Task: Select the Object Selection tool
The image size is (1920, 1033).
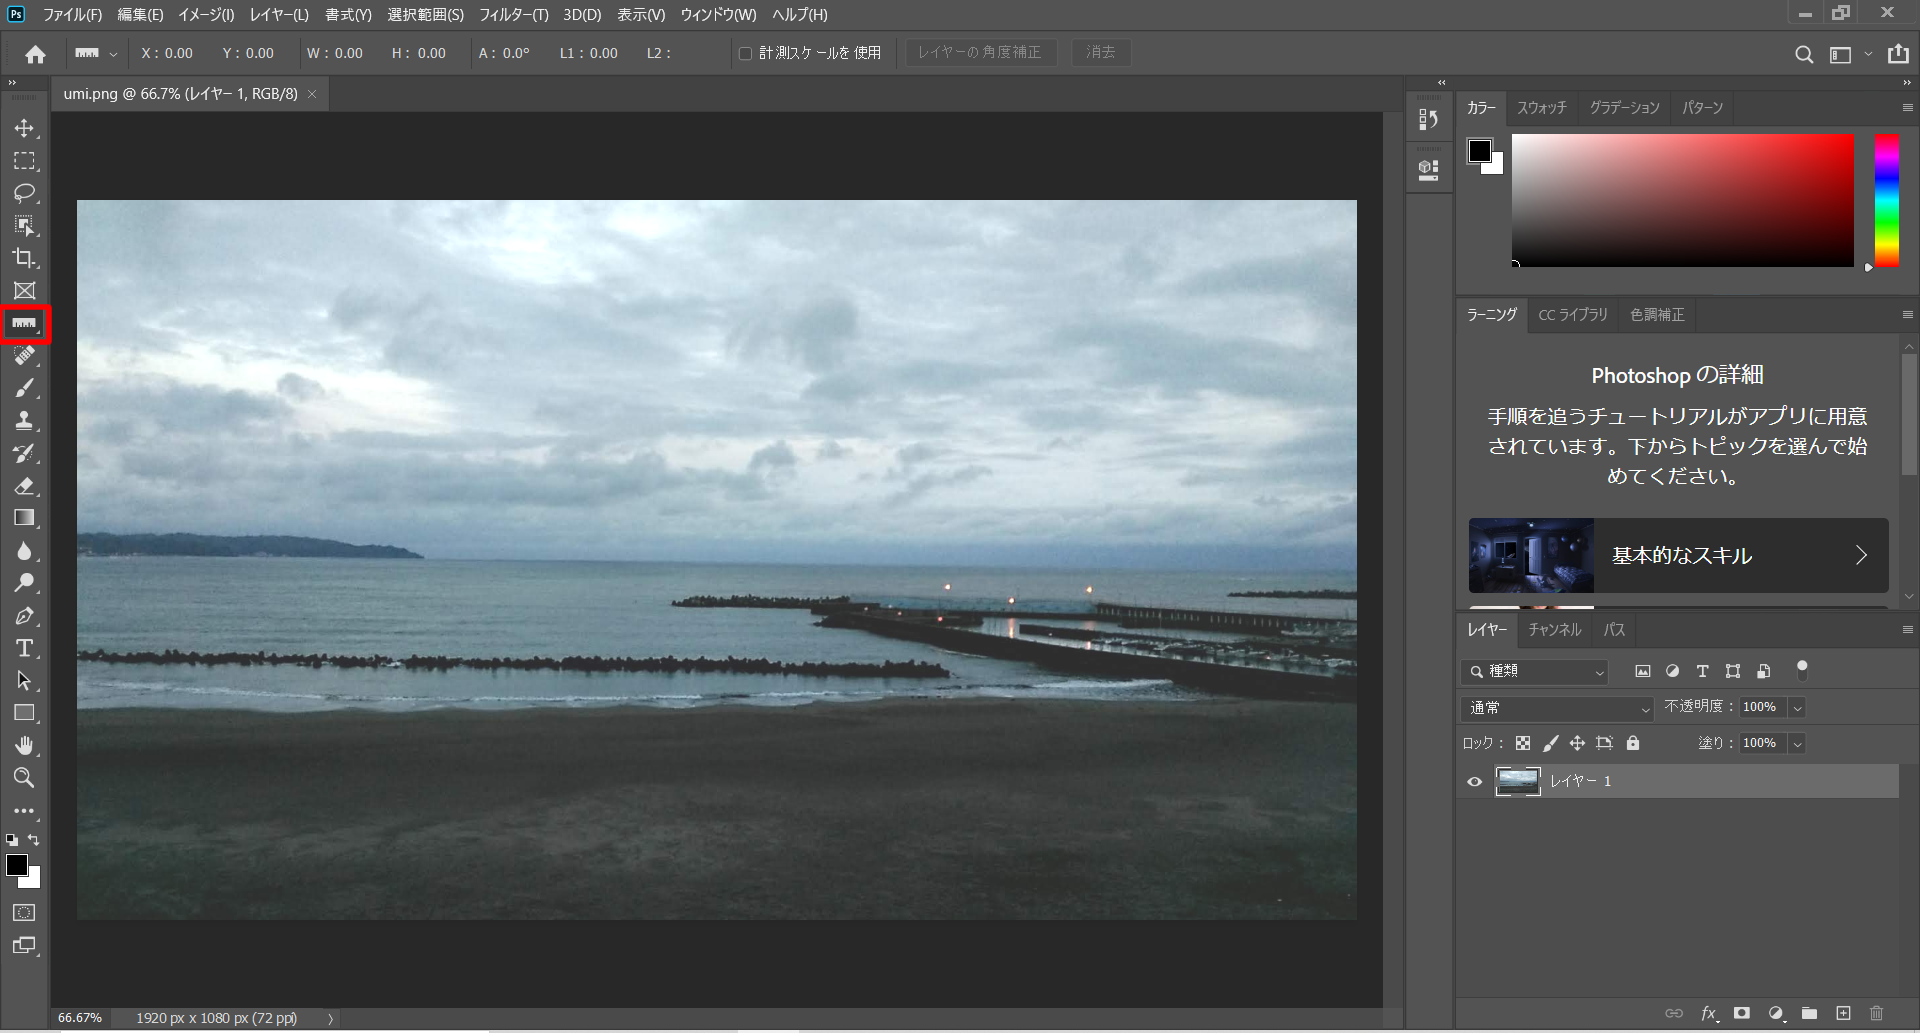Action: [x=25, y=226]
